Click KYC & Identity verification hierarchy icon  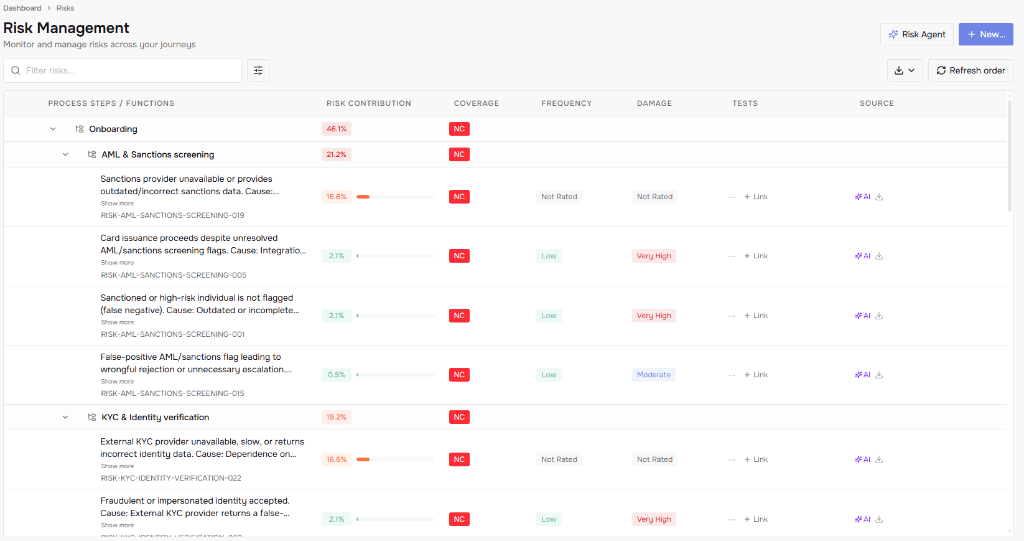[92, 417]
